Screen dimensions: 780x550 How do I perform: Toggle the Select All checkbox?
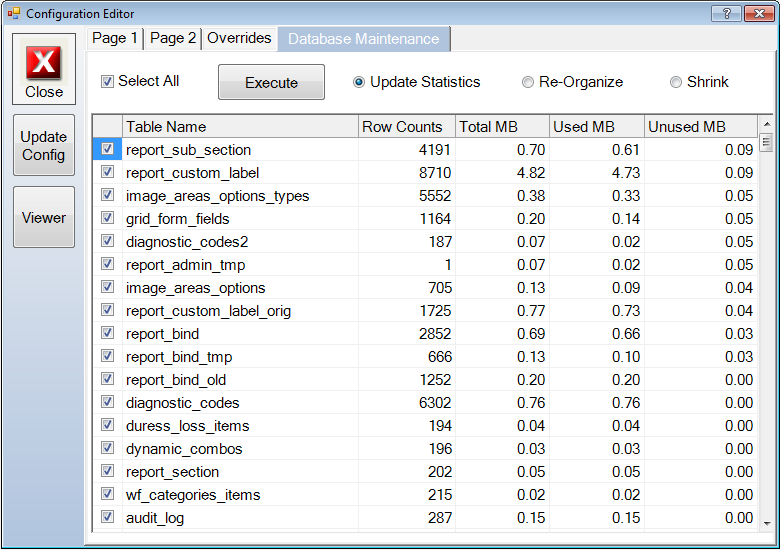[x=107, y=81]
